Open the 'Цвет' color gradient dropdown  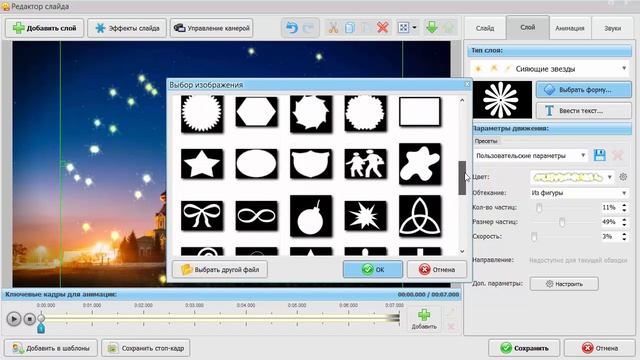click(x=573, y=177)
